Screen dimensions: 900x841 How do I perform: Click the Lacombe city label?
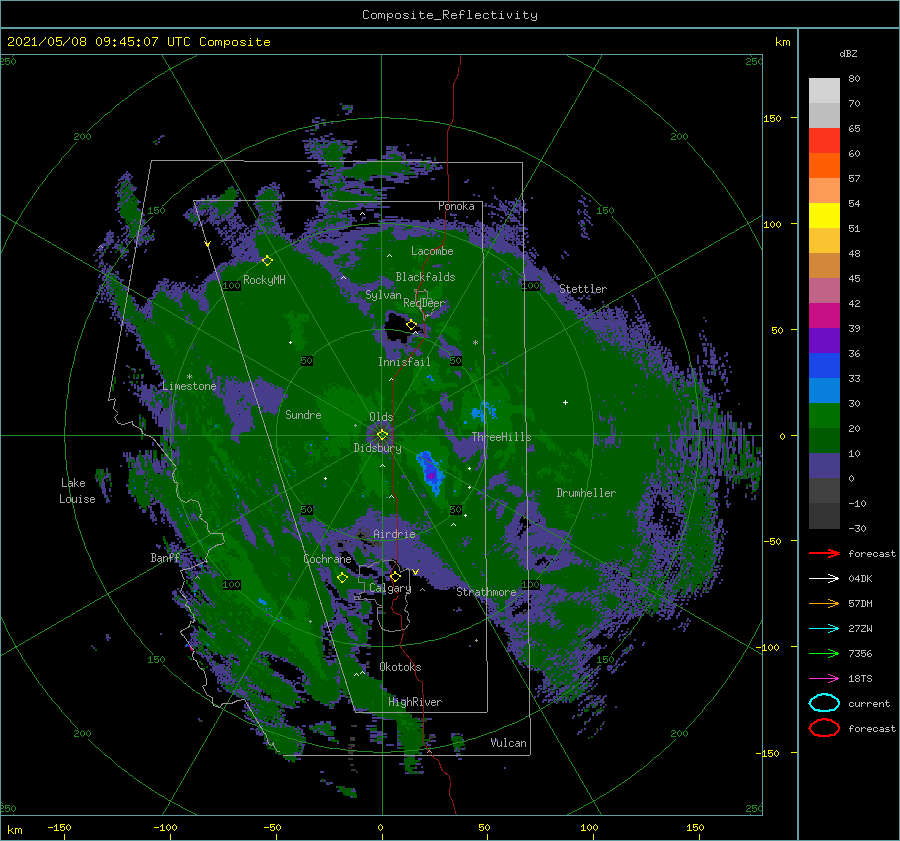click(432, 251)
